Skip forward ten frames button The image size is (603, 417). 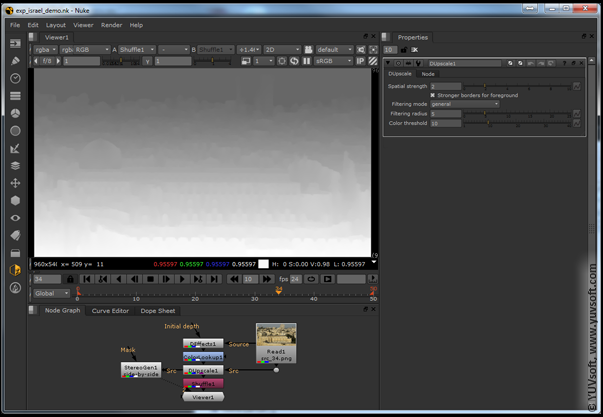[x=267, y=279]
